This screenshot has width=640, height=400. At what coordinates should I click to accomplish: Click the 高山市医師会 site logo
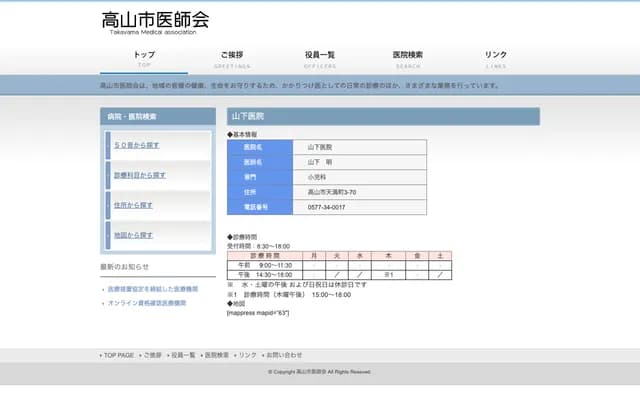click(155, 21)
